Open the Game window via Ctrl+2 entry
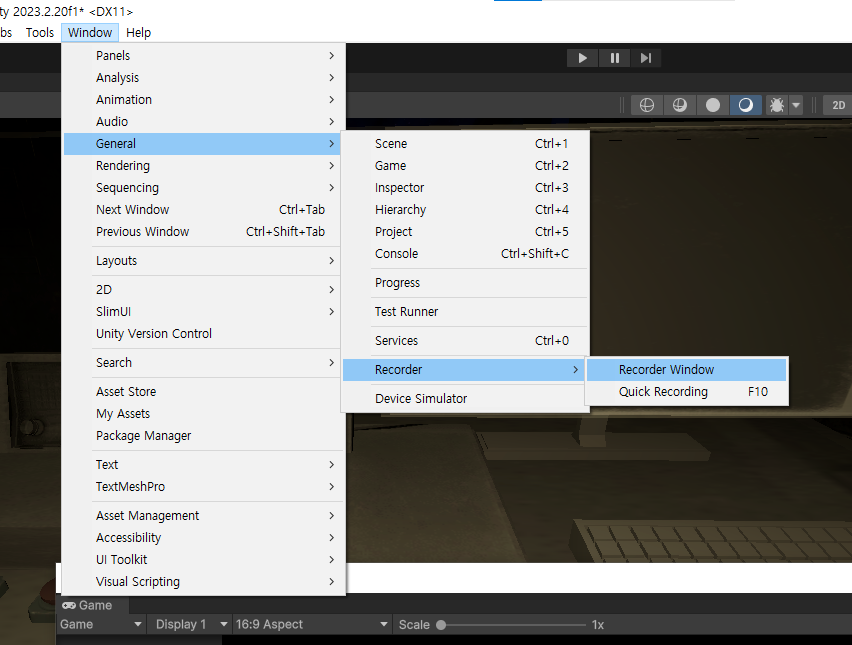This screenshot has width=852, height=645. coord(465,166)
